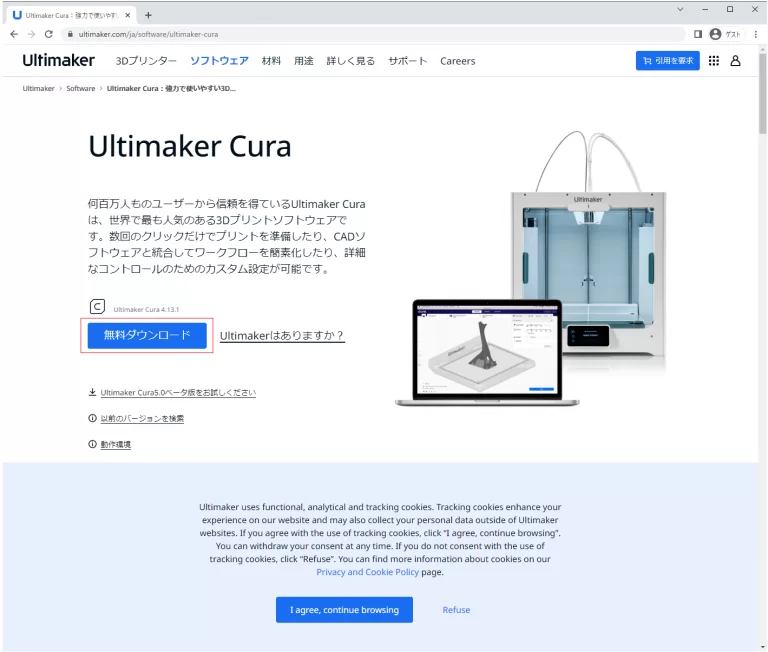Viewport: 768px width, 652px height.
Task: Open a new browser tab
Action: point(148,15)
